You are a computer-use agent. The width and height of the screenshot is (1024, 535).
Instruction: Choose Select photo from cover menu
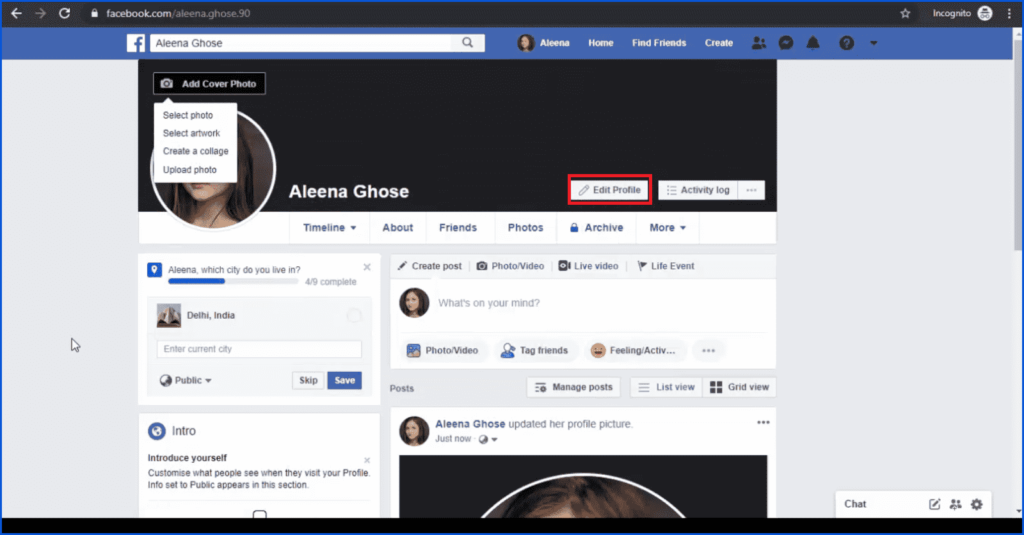(x=188, y=115)
